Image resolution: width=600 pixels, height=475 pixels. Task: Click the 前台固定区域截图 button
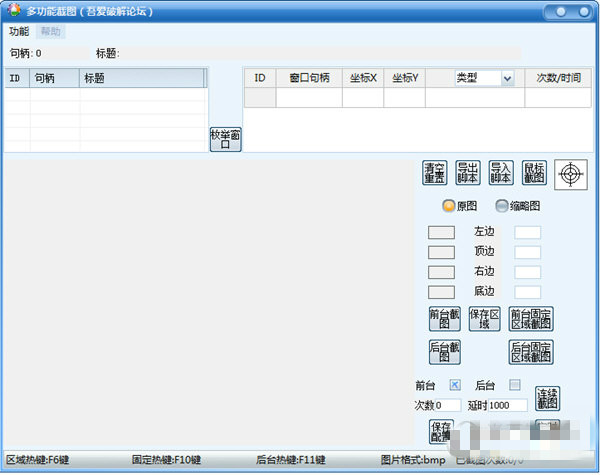tap(531, 319)
